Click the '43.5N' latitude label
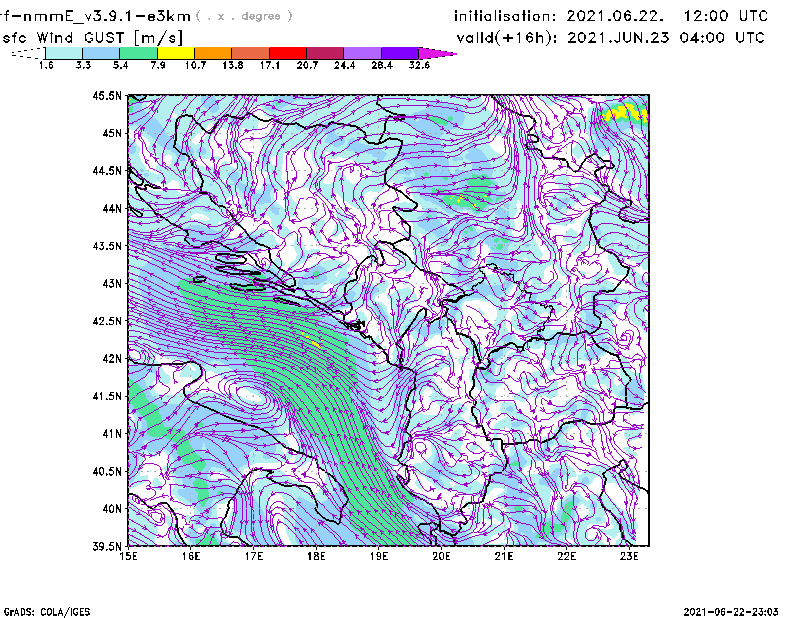 pyautogui.click(x=107, y=246)
